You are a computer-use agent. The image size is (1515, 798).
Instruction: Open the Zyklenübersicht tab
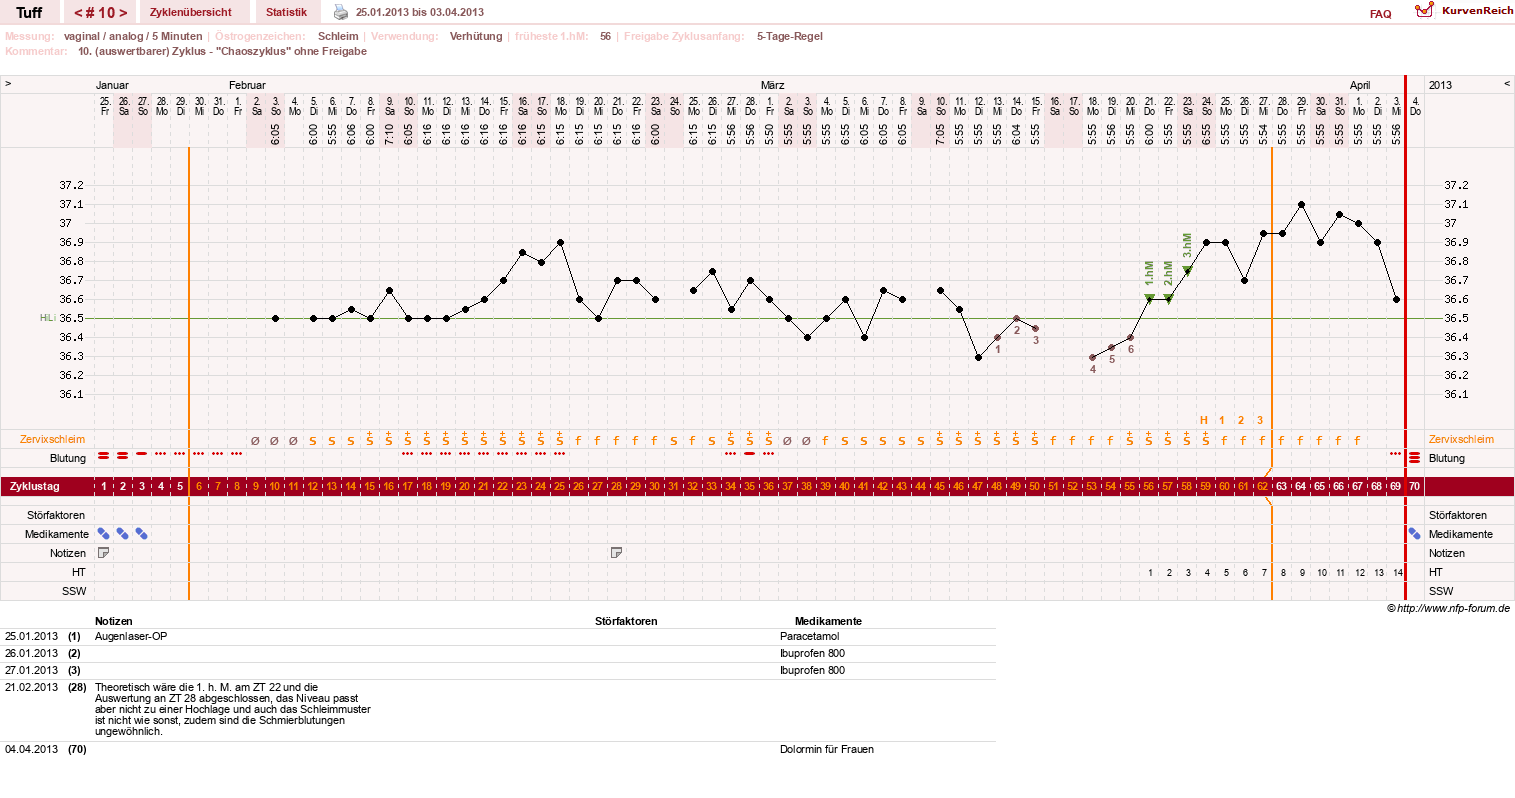(x=190, y=12)
